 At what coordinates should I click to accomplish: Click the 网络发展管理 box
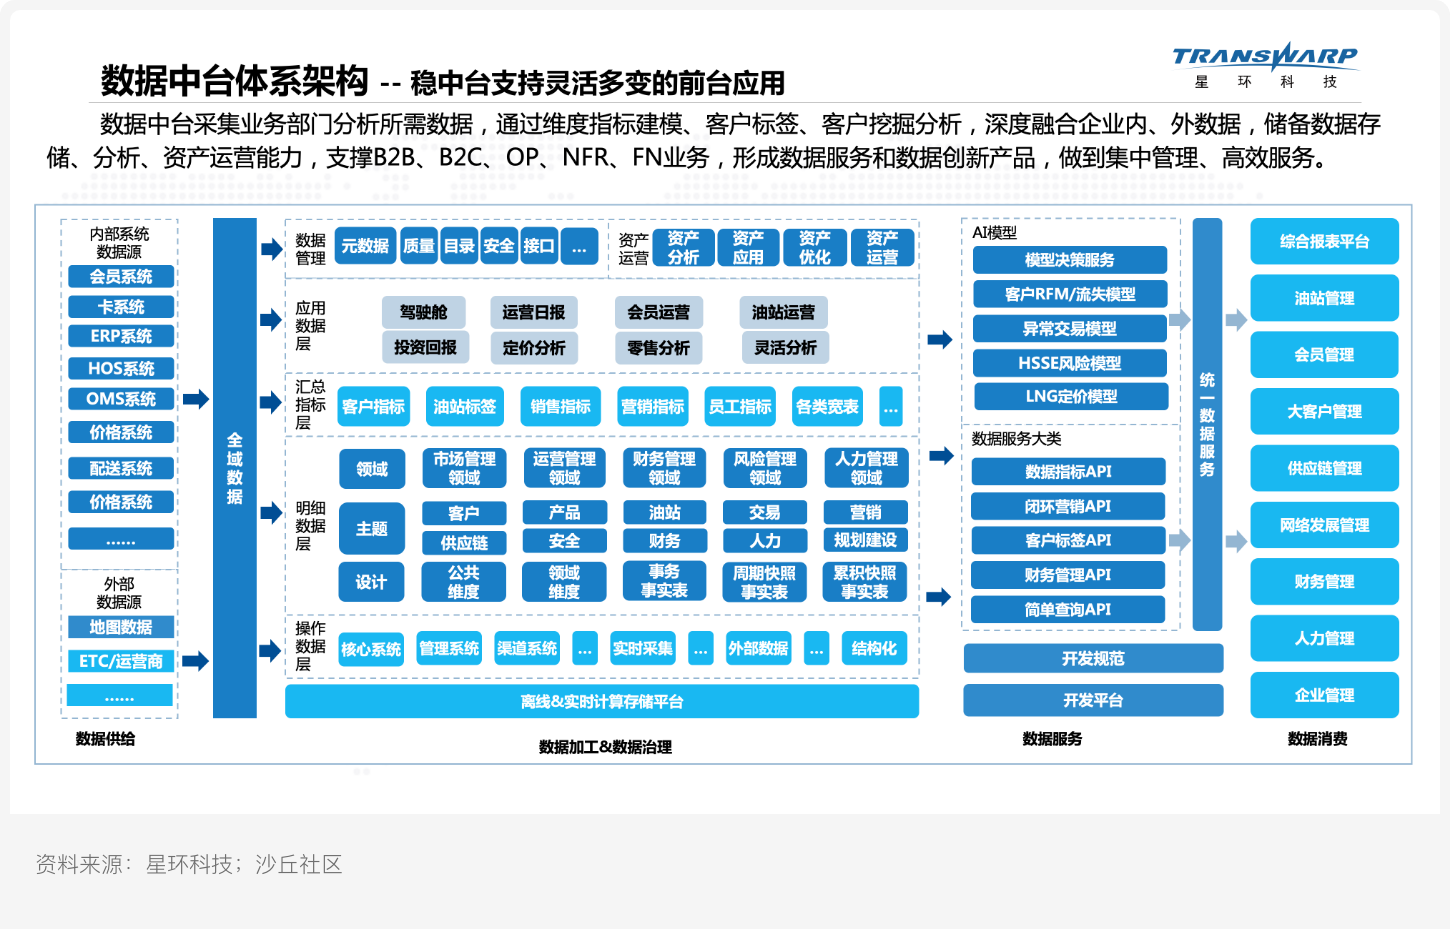[1324, 525]
